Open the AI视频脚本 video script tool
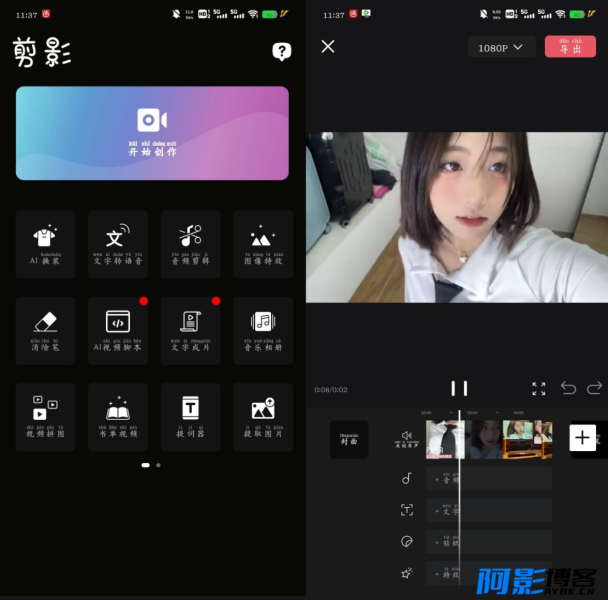608x600 pixels. (118, 329)
